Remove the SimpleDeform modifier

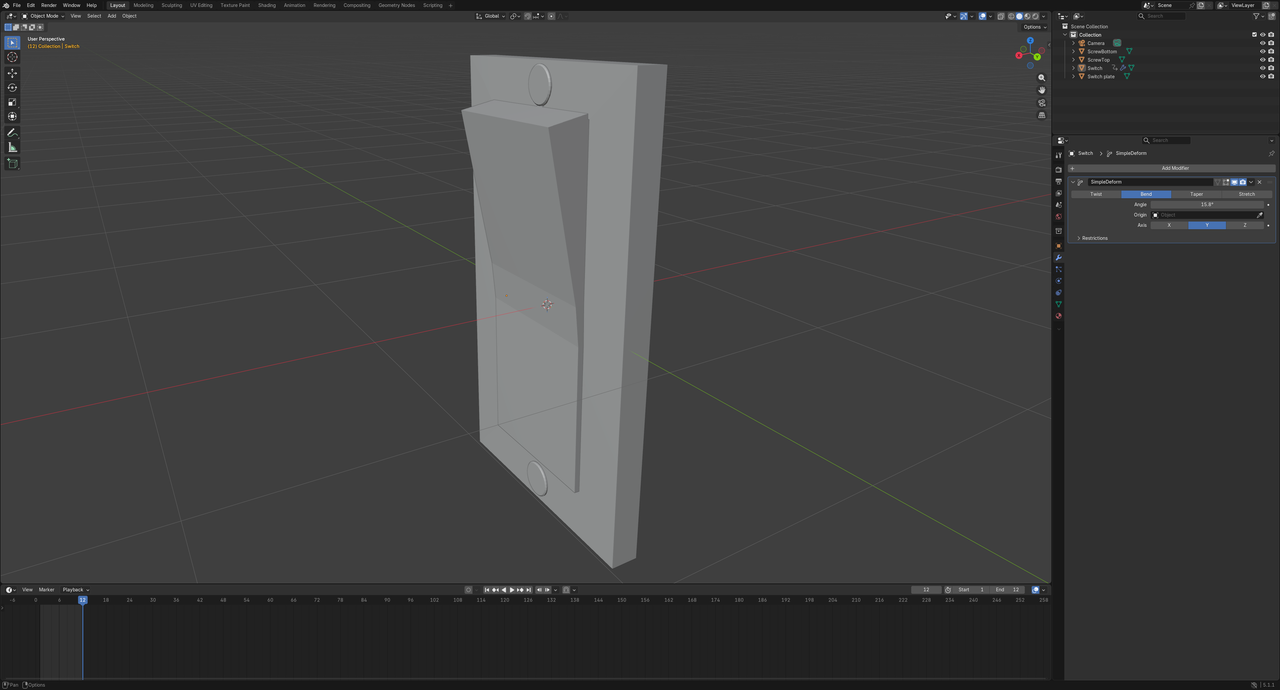tap(1259, 182)
